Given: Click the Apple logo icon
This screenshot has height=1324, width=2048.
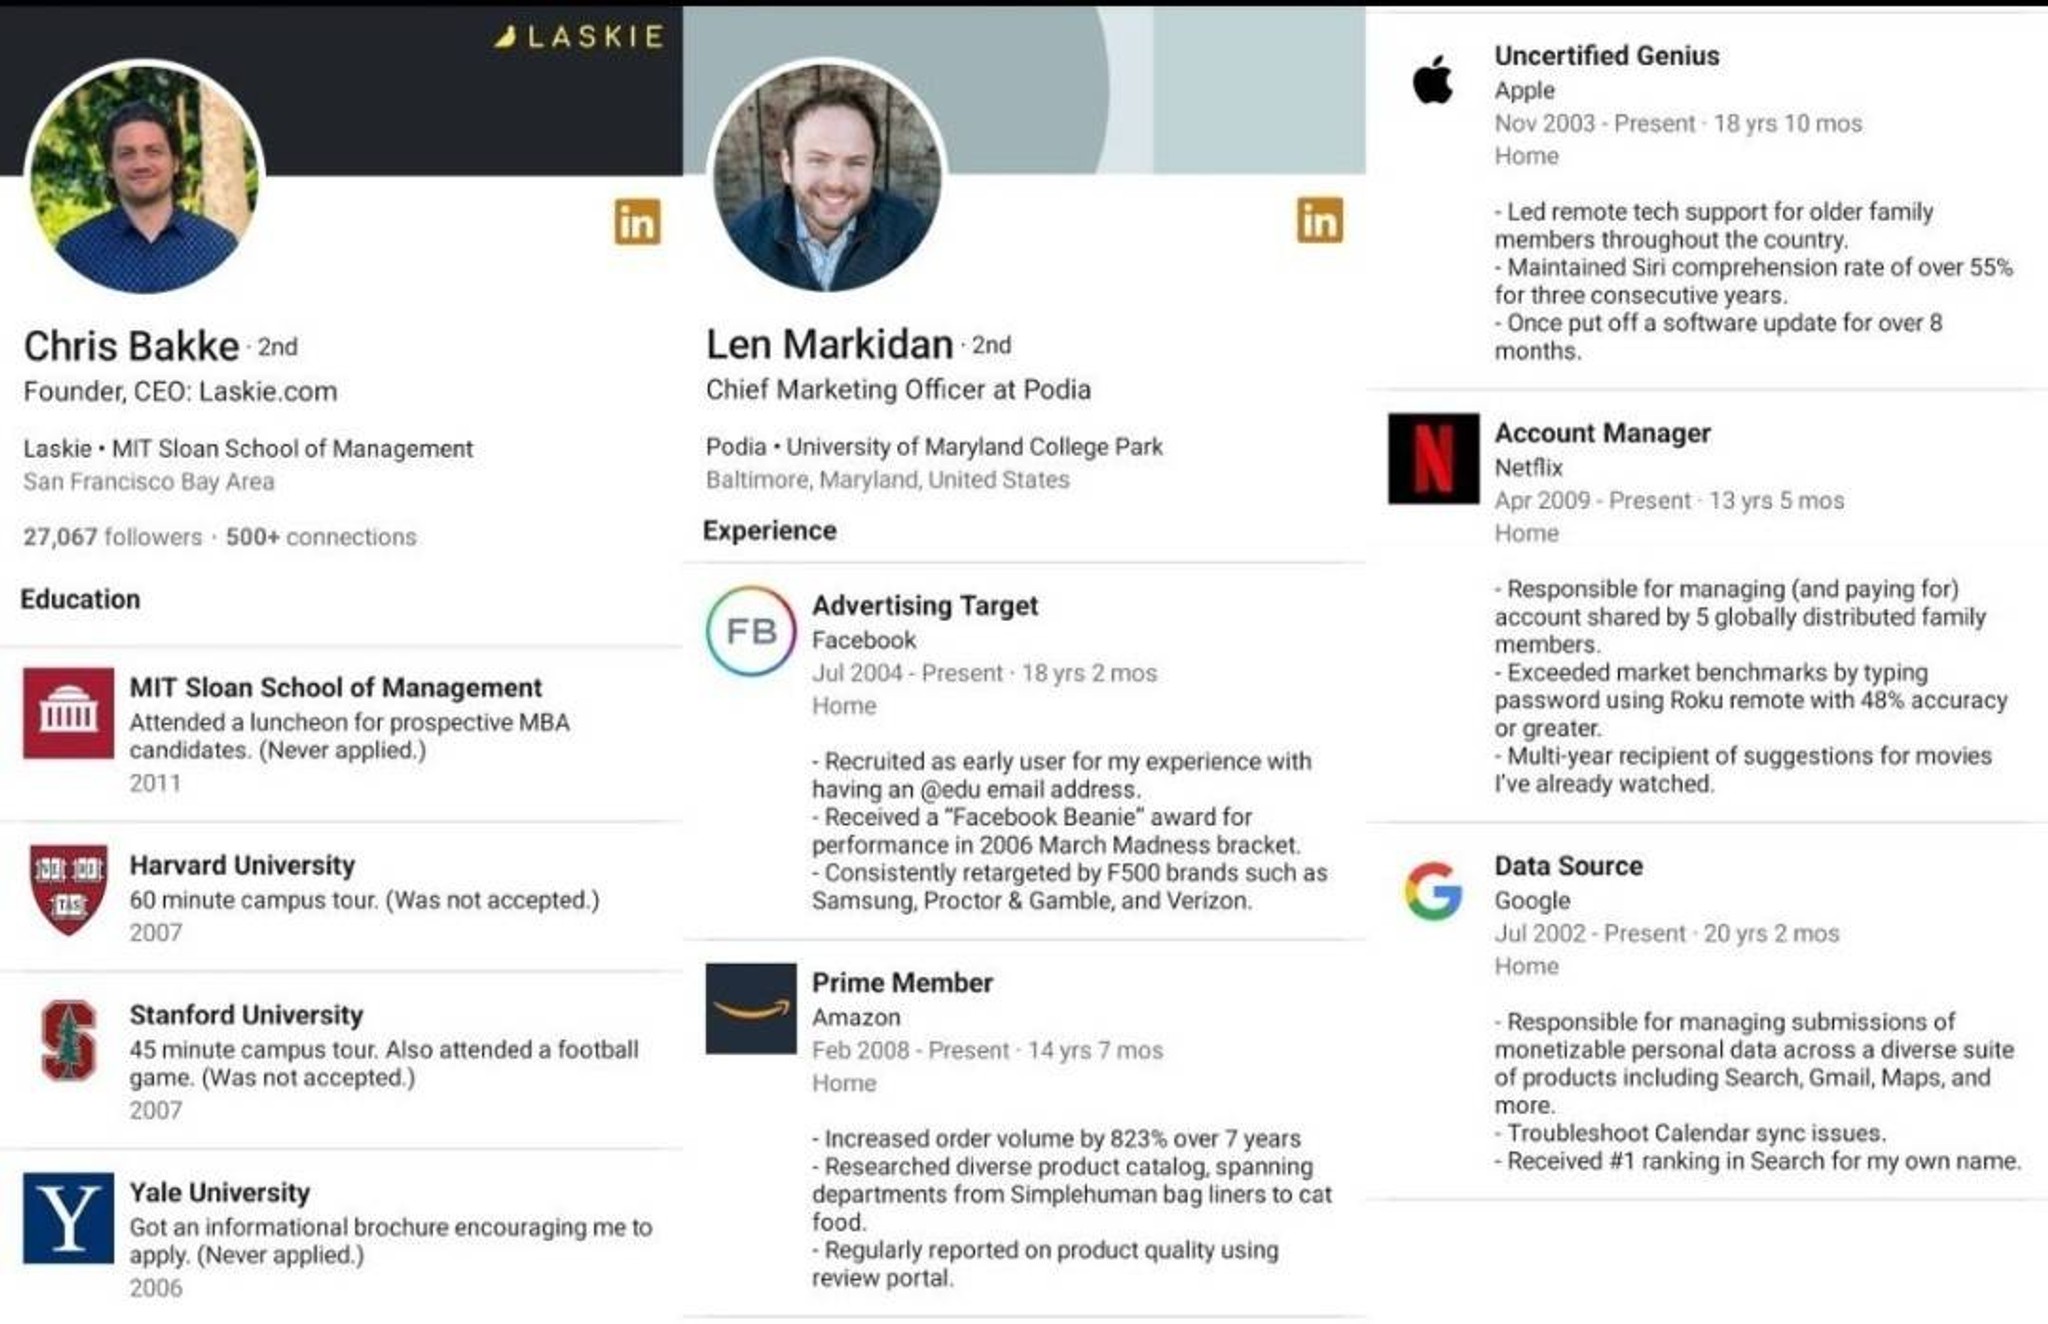Looking at the screenshot, I should click(x=1433, y=80).
